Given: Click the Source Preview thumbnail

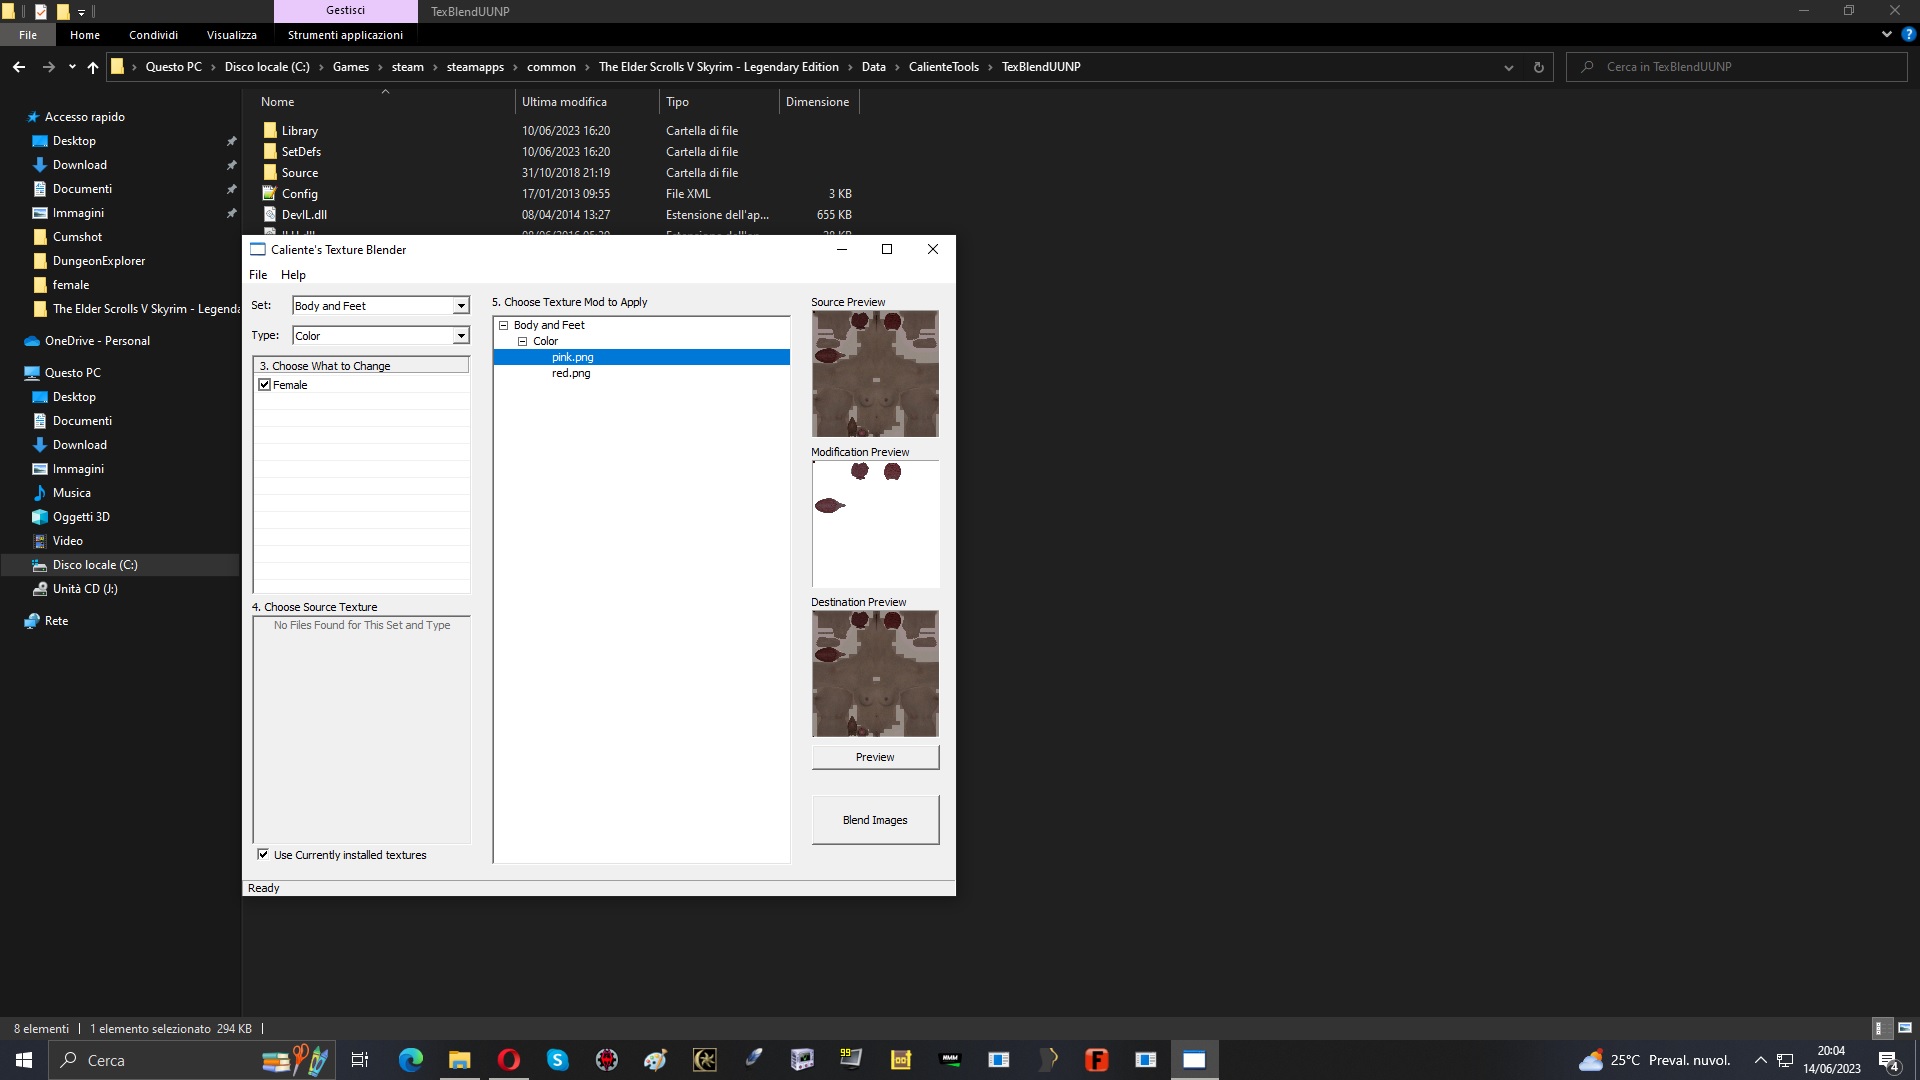Looking at the screenshot, I should [x=875, y=373].
